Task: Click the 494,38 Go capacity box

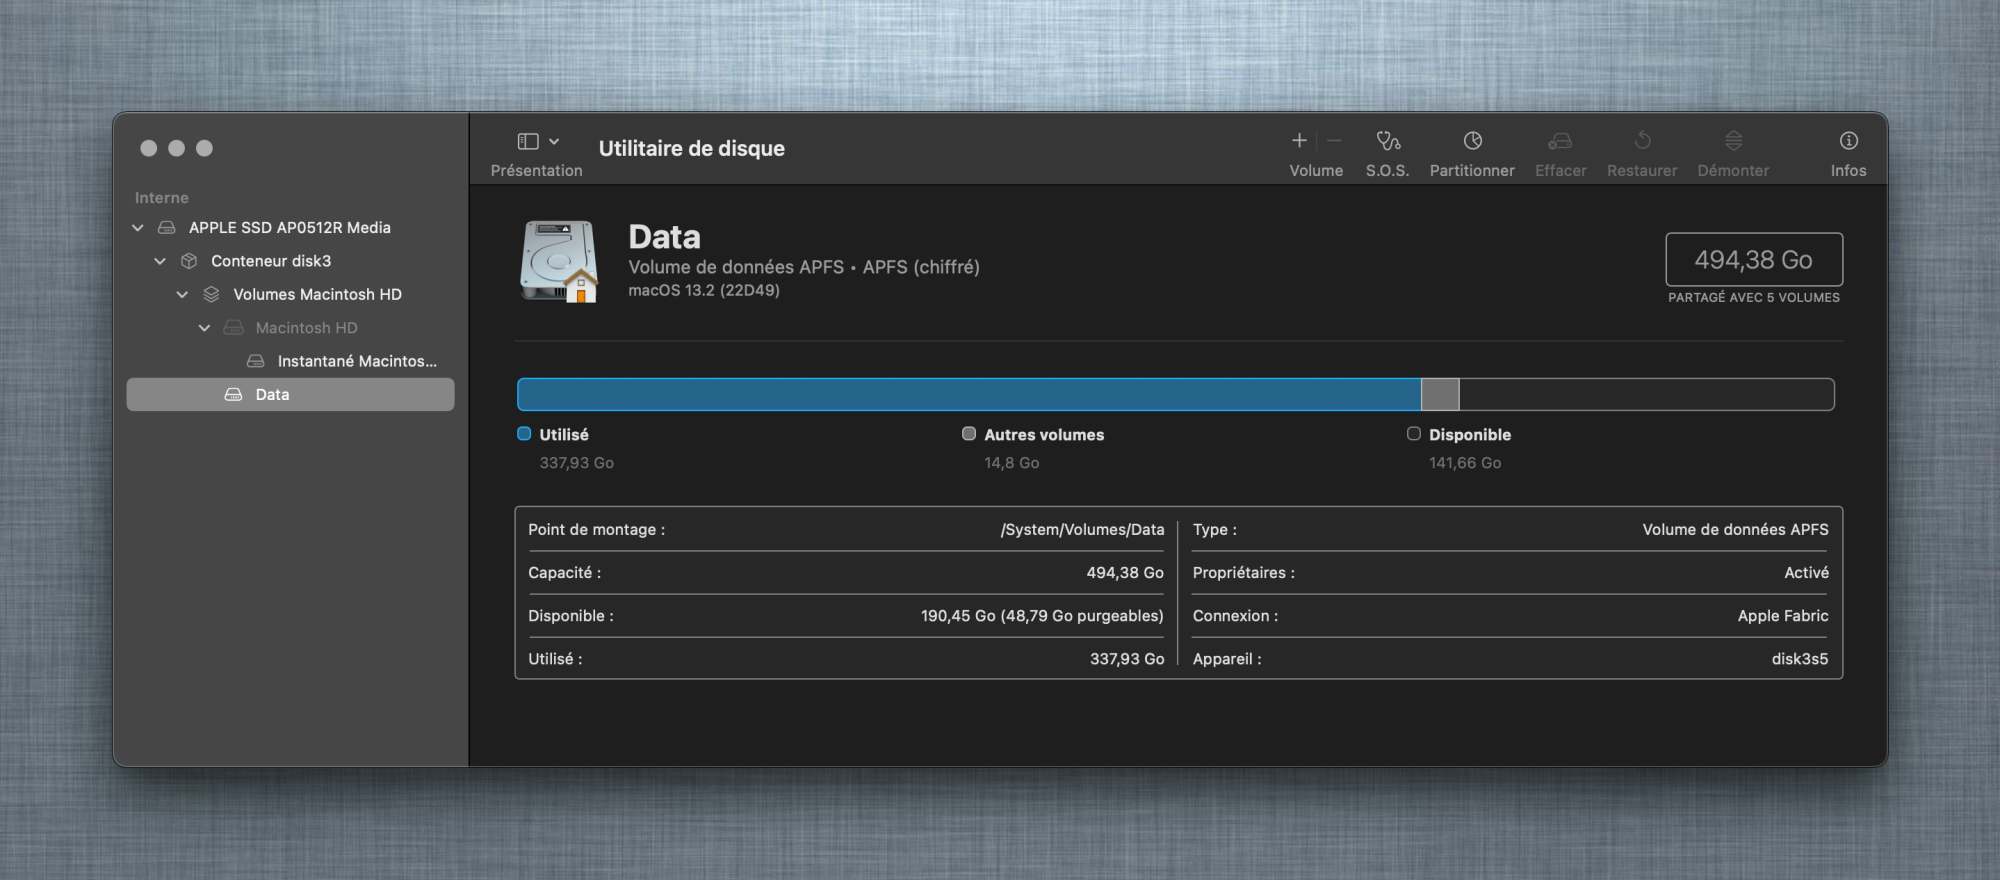Action: [1754, 260]
